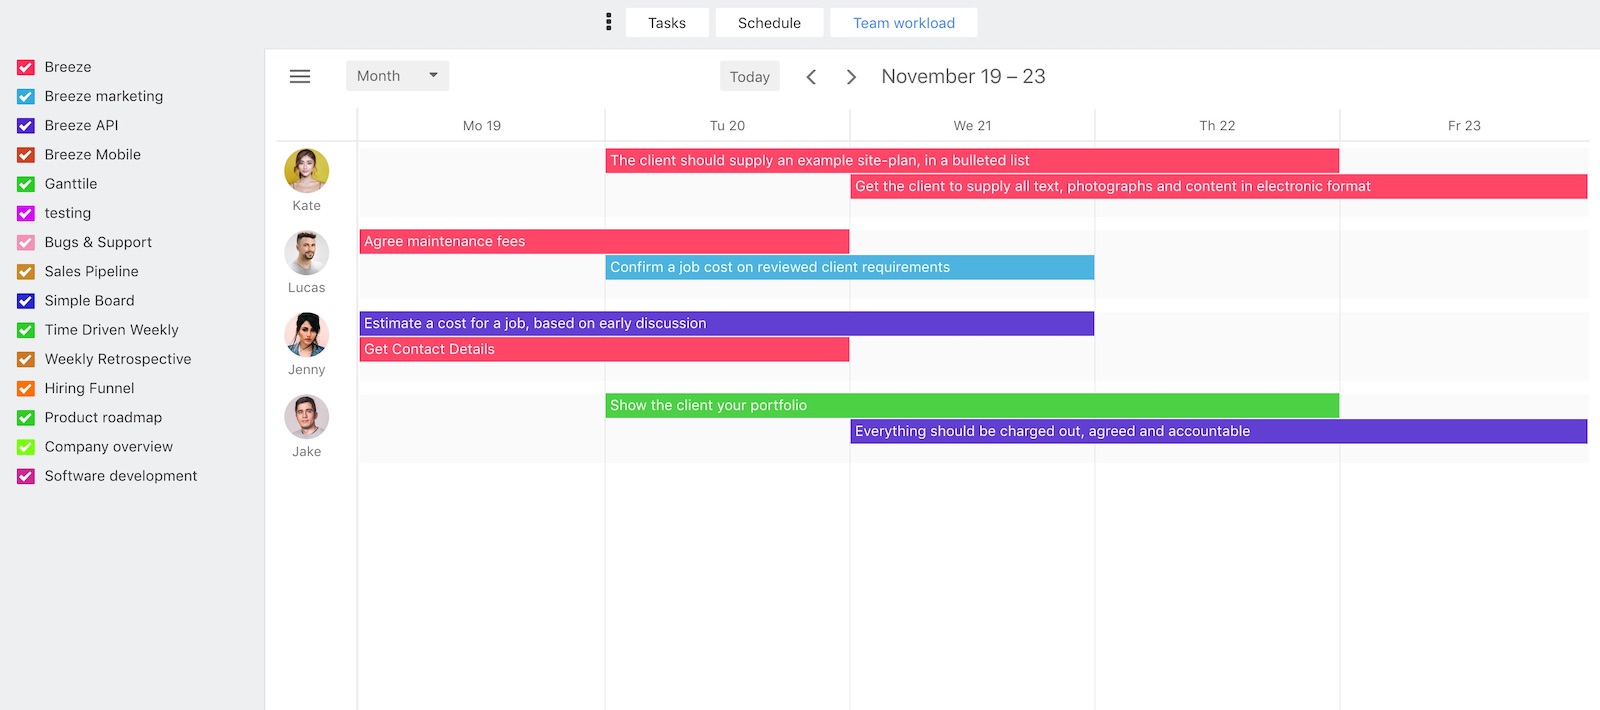The width and height of the screenshot is (1600, 710).
Task: Go to the previous week arrow
Action: pos(811,77)
